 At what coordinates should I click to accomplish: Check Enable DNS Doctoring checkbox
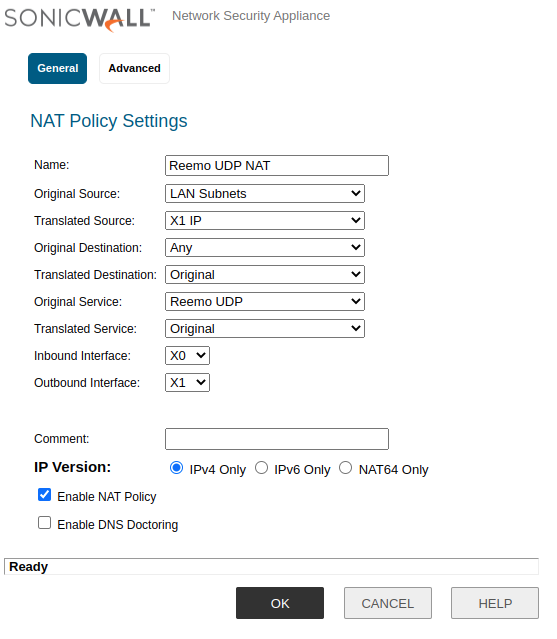[44, 523]
